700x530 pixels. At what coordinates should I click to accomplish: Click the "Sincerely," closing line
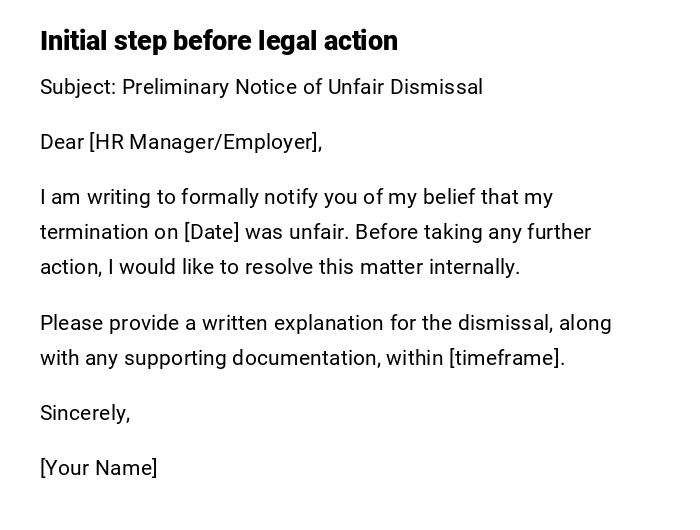pyautogui.click(x=85, y=413)
